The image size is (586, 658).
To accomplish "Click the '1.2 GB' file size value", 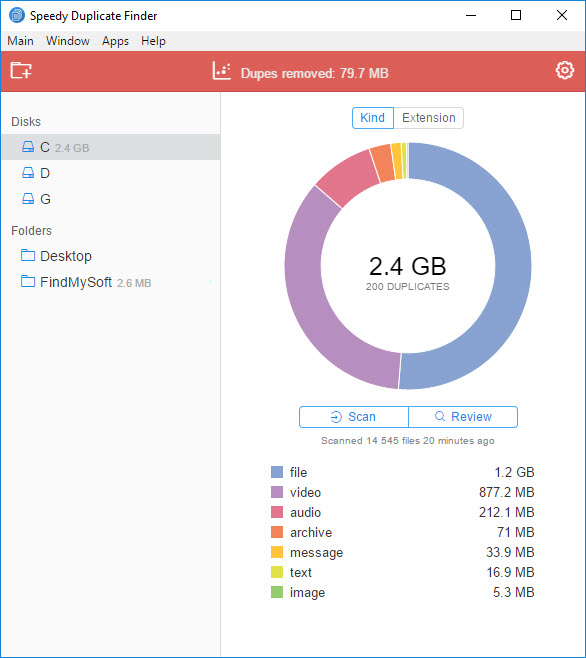I will coord(514,473).
